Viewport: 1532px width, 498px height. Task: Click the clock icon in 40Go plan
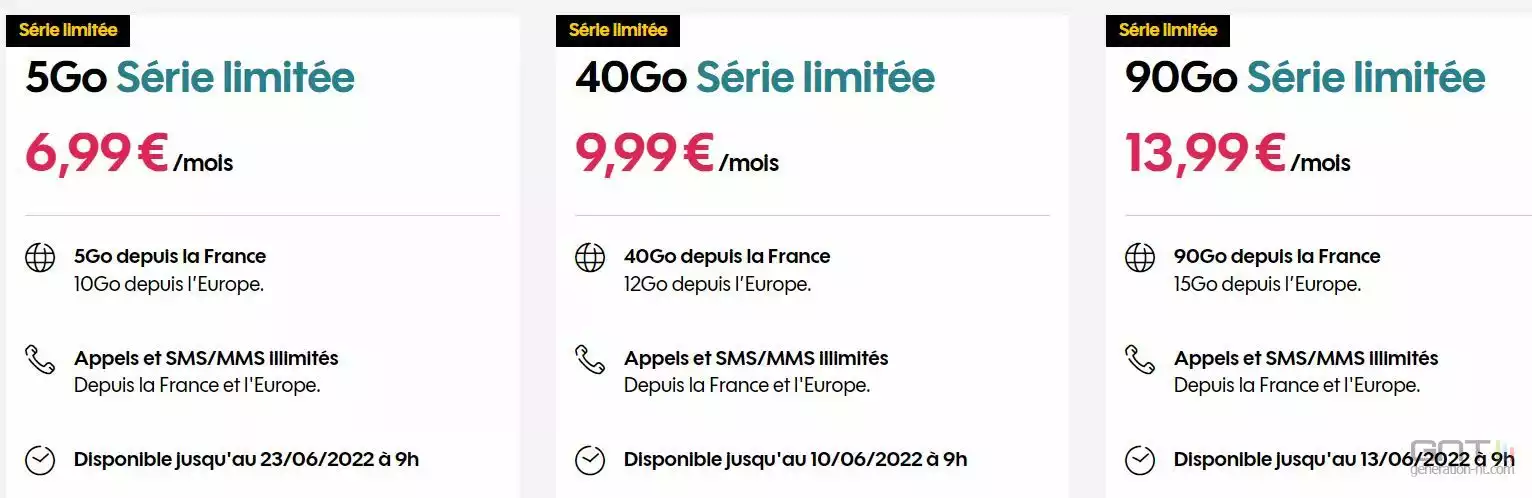(x=590, y=460)
